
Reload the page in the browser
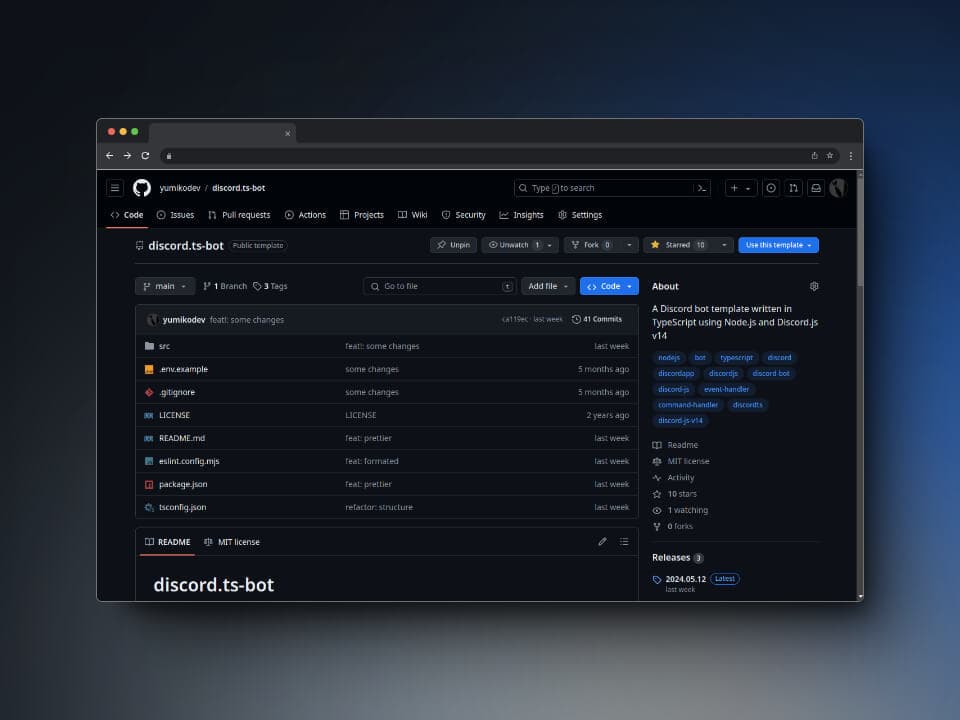(x=145, y=156)
